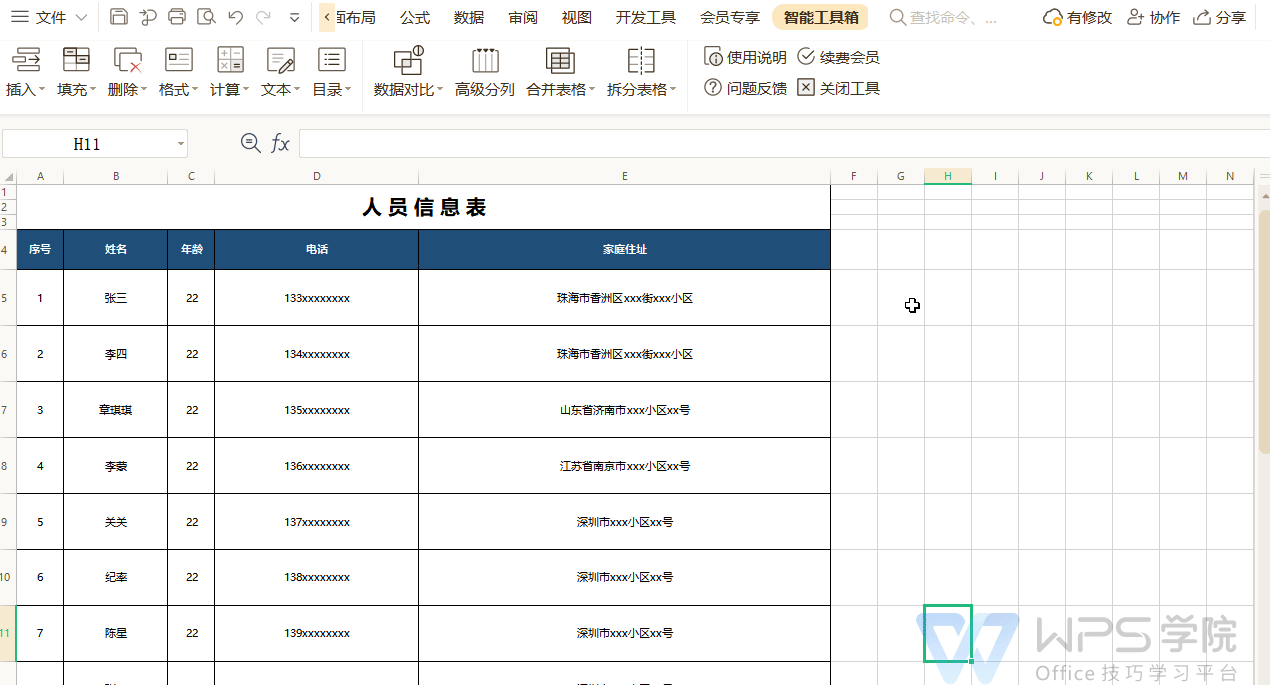Switch to the 会员专享 tab

point(730,17)
